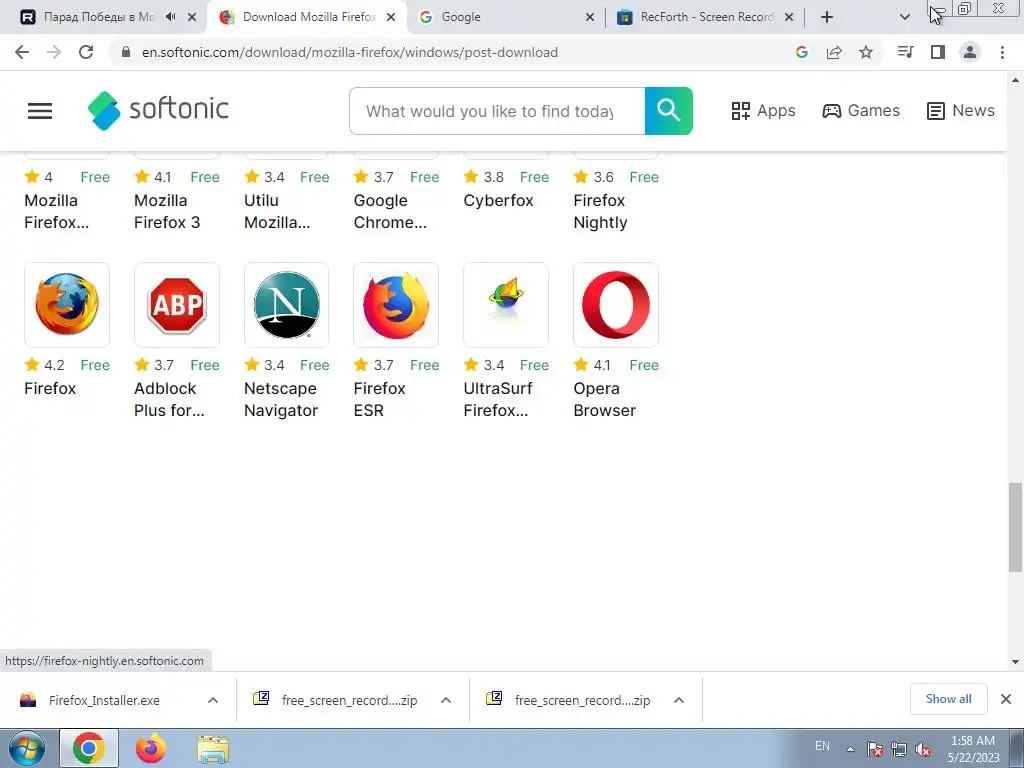Click the forward navigation arrow
This screenshot has height=768, width=1024.
pyautogui.click(x=54, y=52)
